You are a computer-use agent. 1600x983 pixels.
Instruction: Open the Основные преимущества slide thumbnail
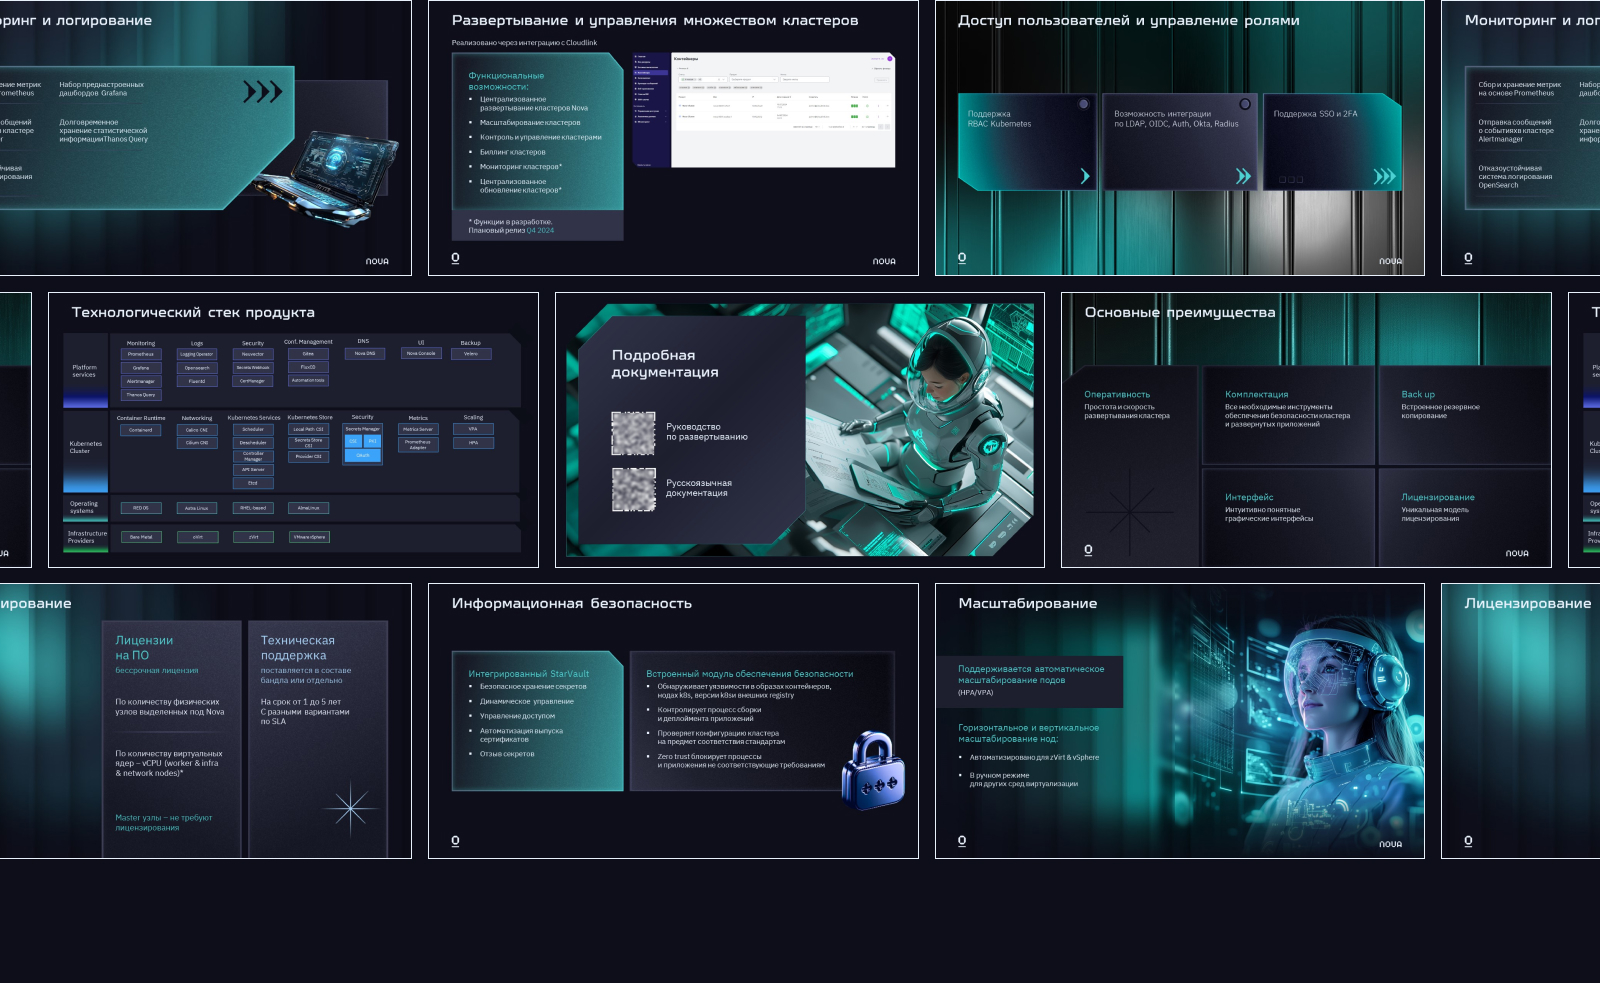[x=1305, y=430]
